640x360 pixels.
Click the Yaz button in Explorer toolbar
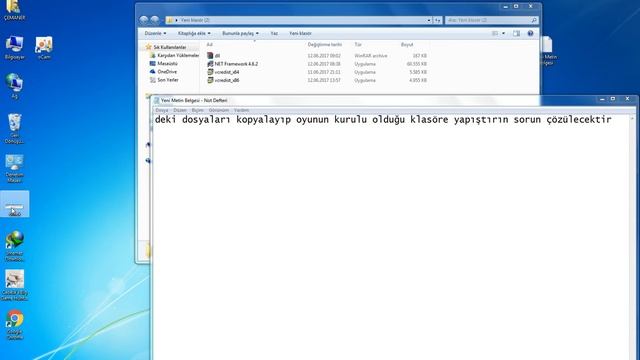[274, 33]
